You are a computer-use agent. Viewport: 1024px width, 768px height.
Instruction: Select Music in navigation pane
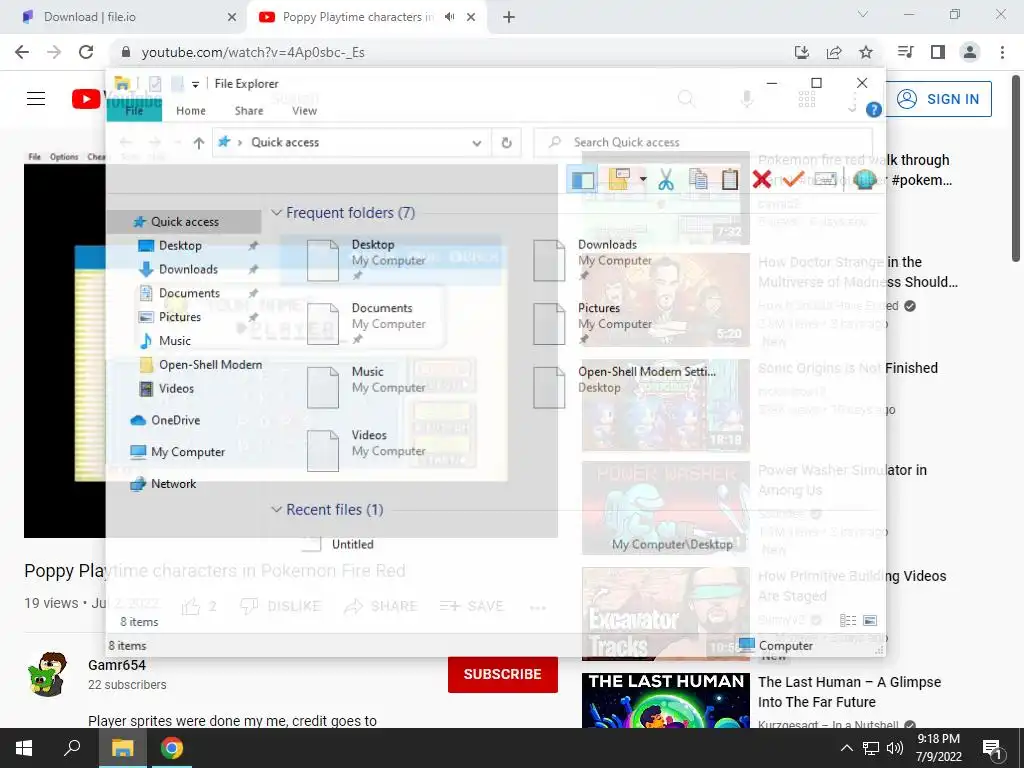[174, 341]
